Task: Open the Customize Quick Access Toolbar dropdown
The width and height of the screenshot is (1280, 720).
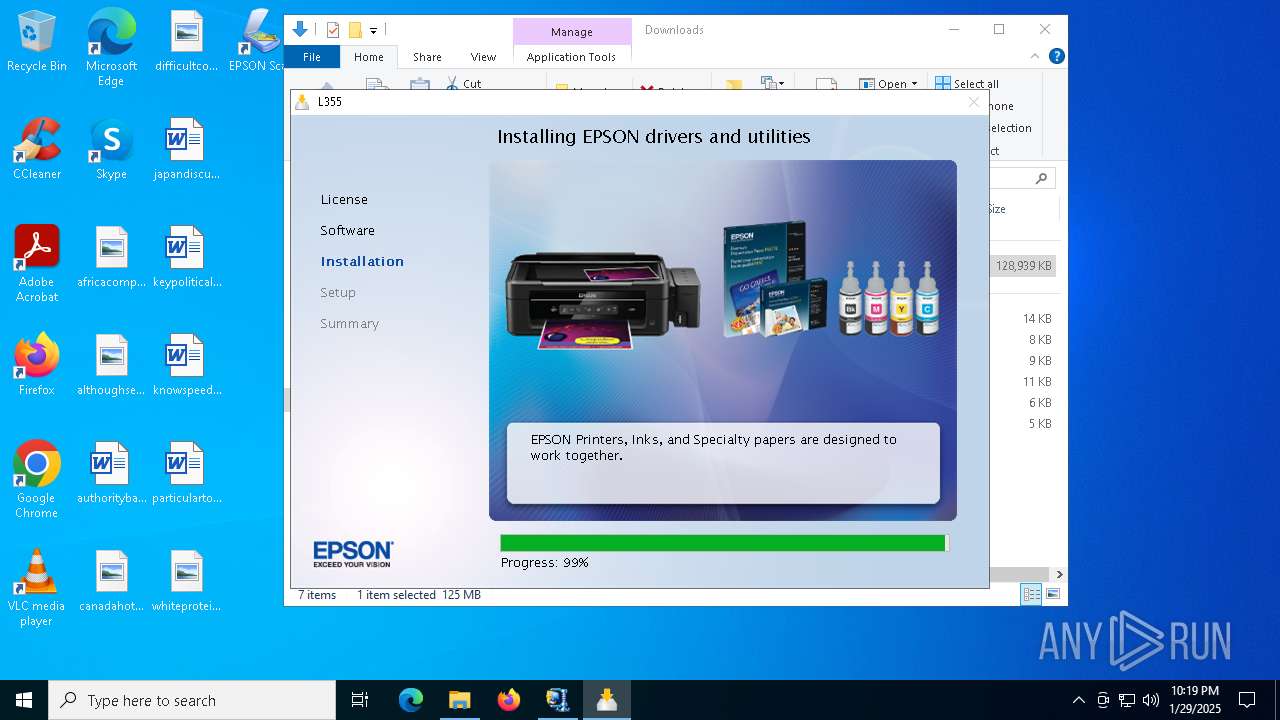Action: (x=373, y=31)
